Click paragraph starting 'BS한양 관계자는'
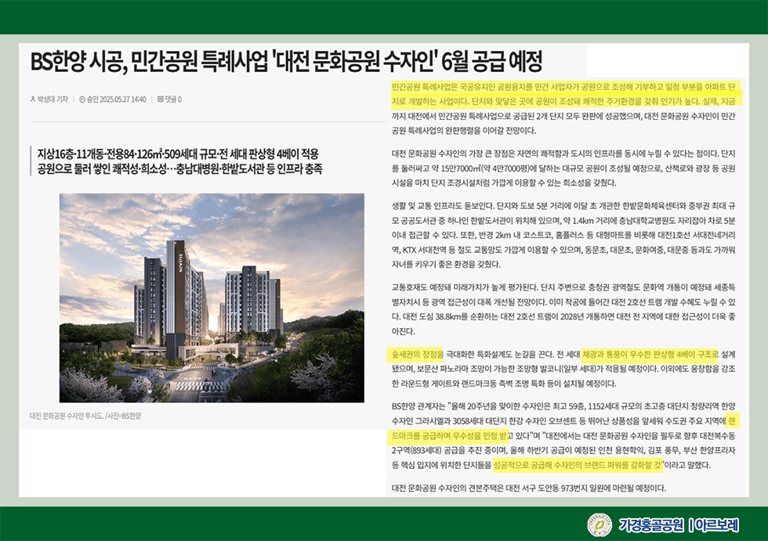This screenshot has width=768, height=541. 563,436
